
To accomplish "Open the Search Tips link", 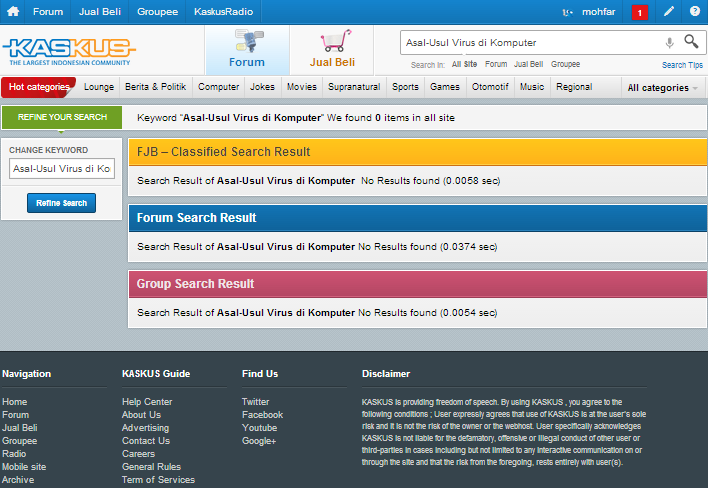I will 682,65.
